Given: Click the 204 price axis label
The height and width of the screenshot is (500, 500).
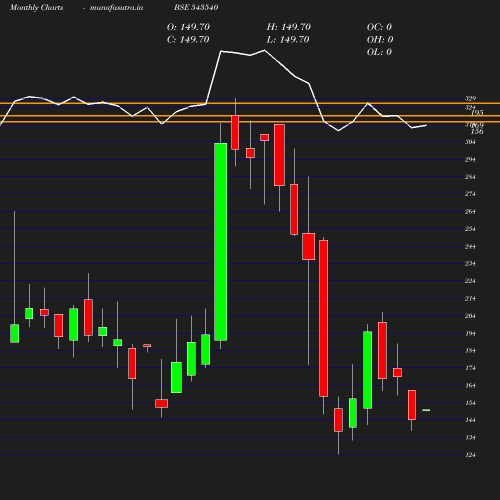Looking at the screenshot, I should coord(470,316).
